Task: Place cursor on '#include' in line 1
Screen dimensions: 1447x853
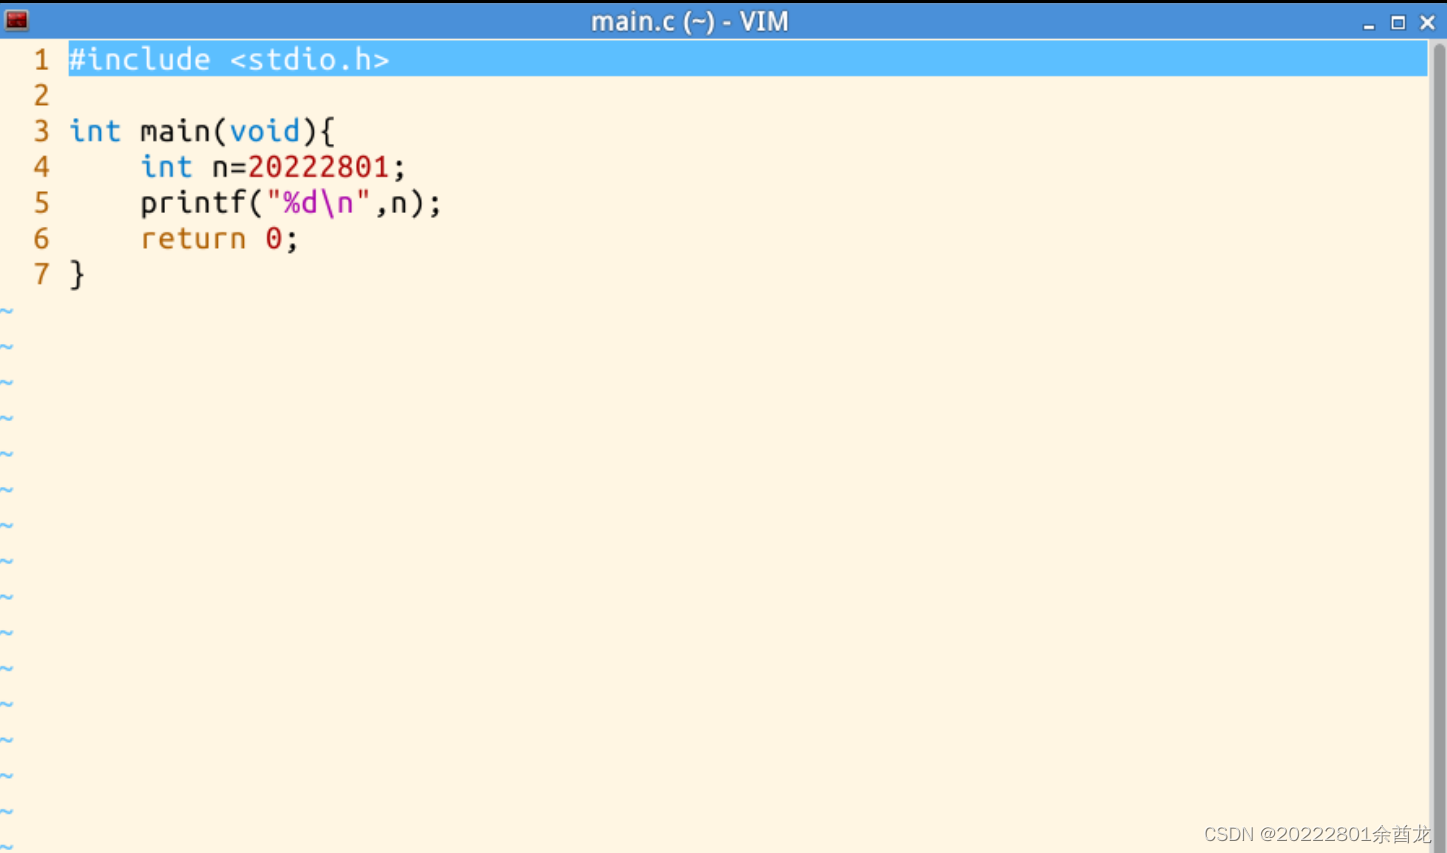Action: (x=139, y=60)
